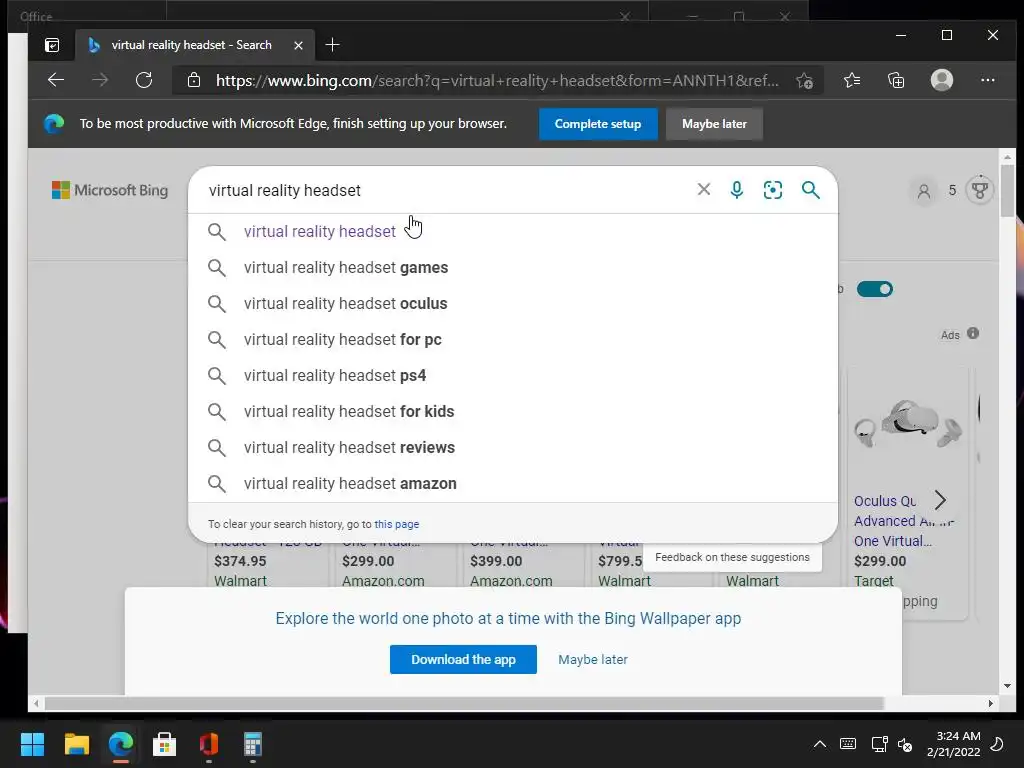Show info about Ads icon
This screenshot has height=768, width=1024.
(x=973, y=333)
